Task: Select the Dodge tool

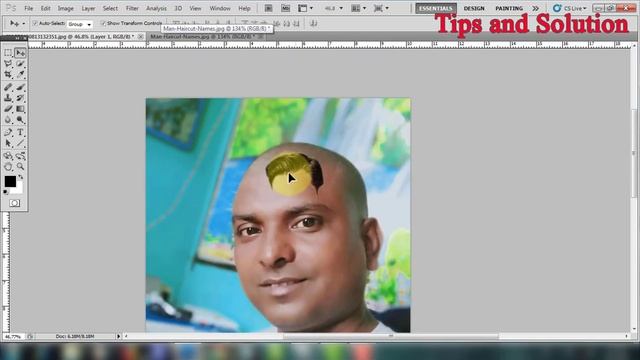Action: [20, 120]
